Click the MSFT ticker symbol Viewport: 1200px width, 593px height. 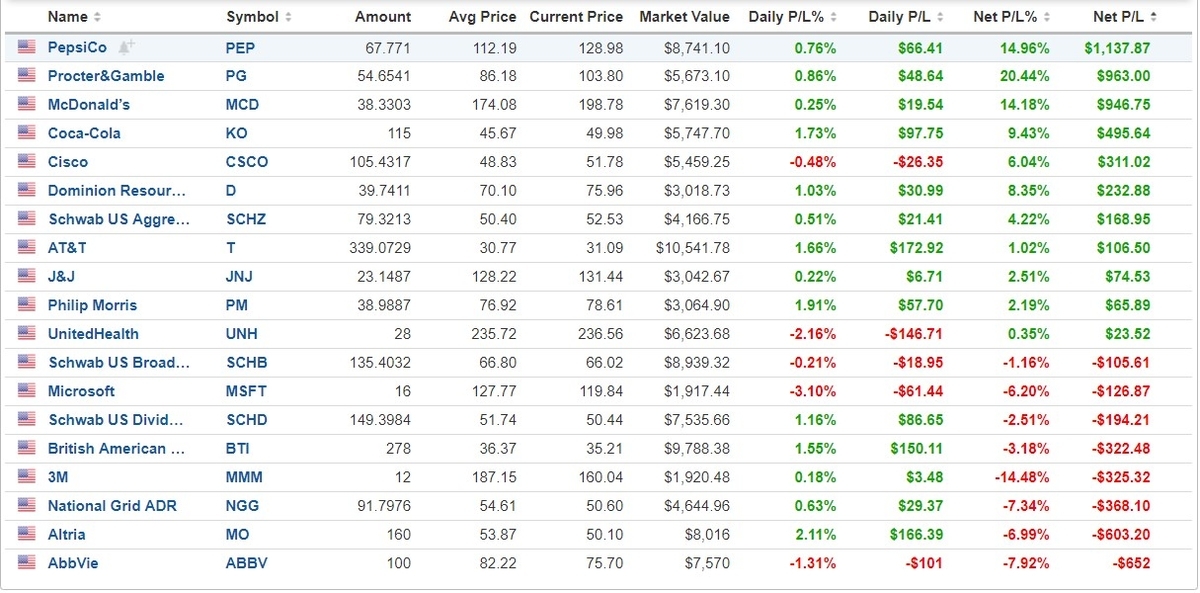click(246, 391)
